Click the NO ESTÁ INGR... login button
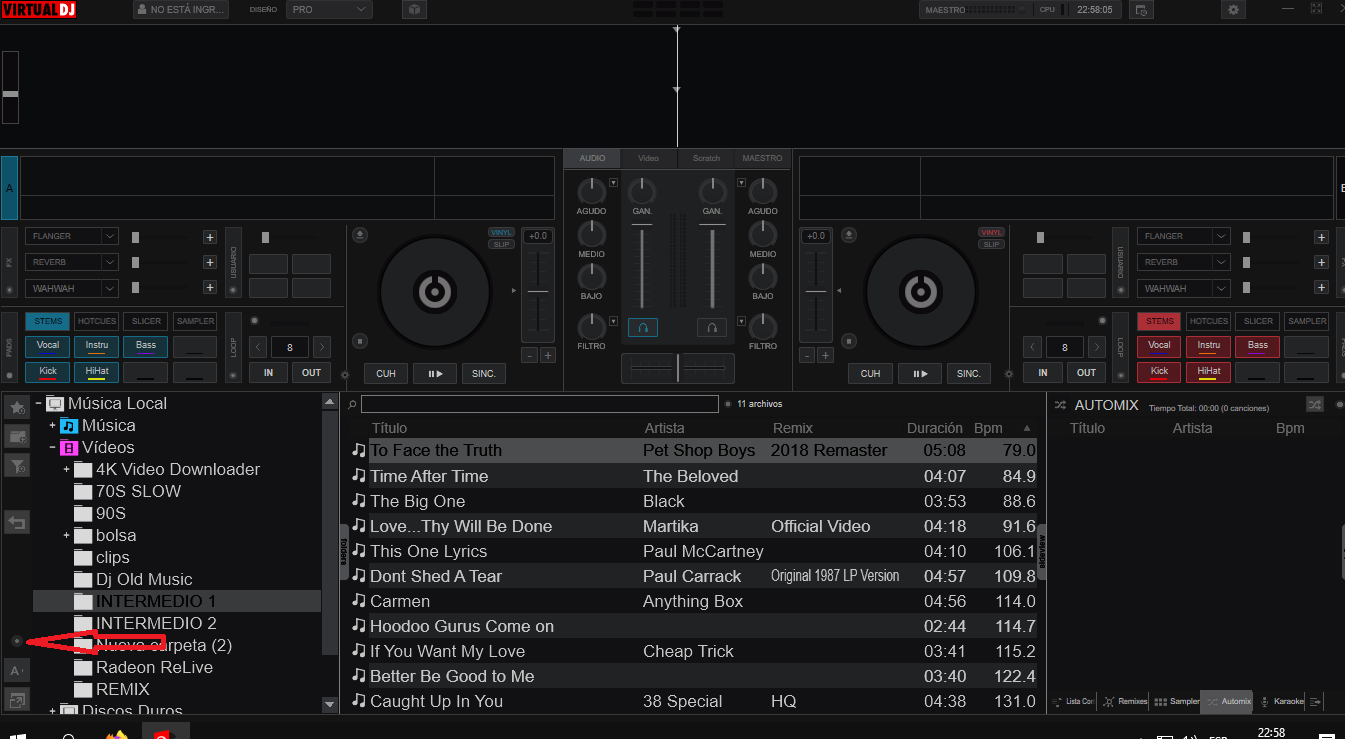 pyautogui.click(x=180, y=9)
